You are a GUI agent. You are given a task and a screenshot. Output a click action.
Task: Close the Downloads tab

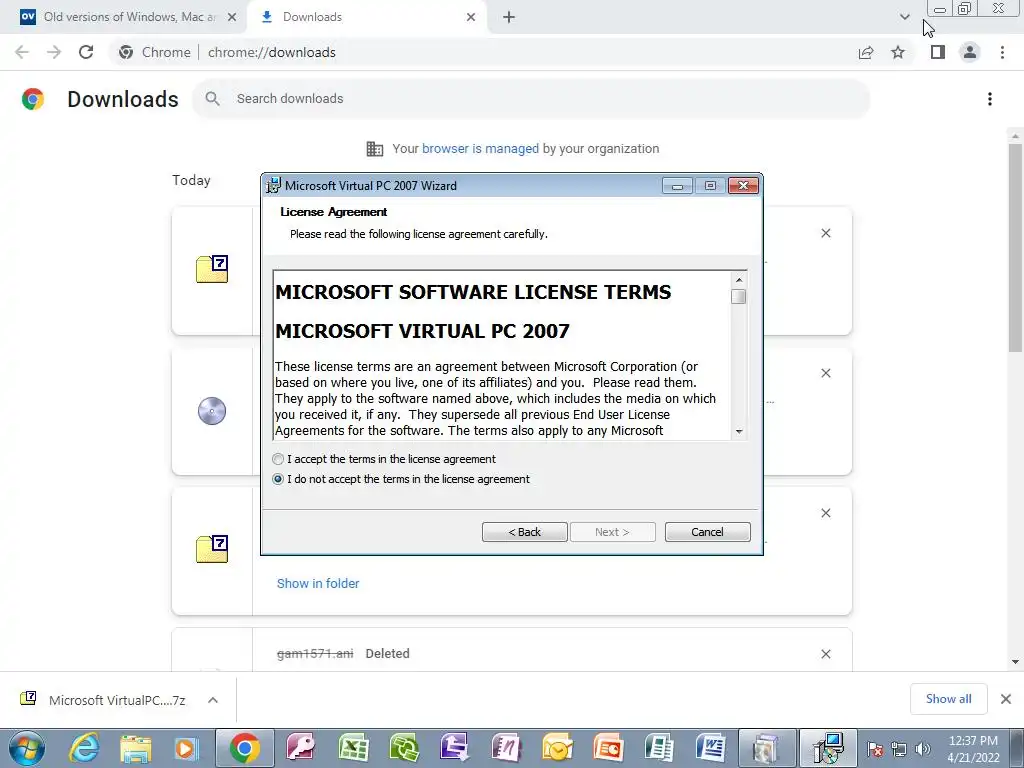coord(471,17)
